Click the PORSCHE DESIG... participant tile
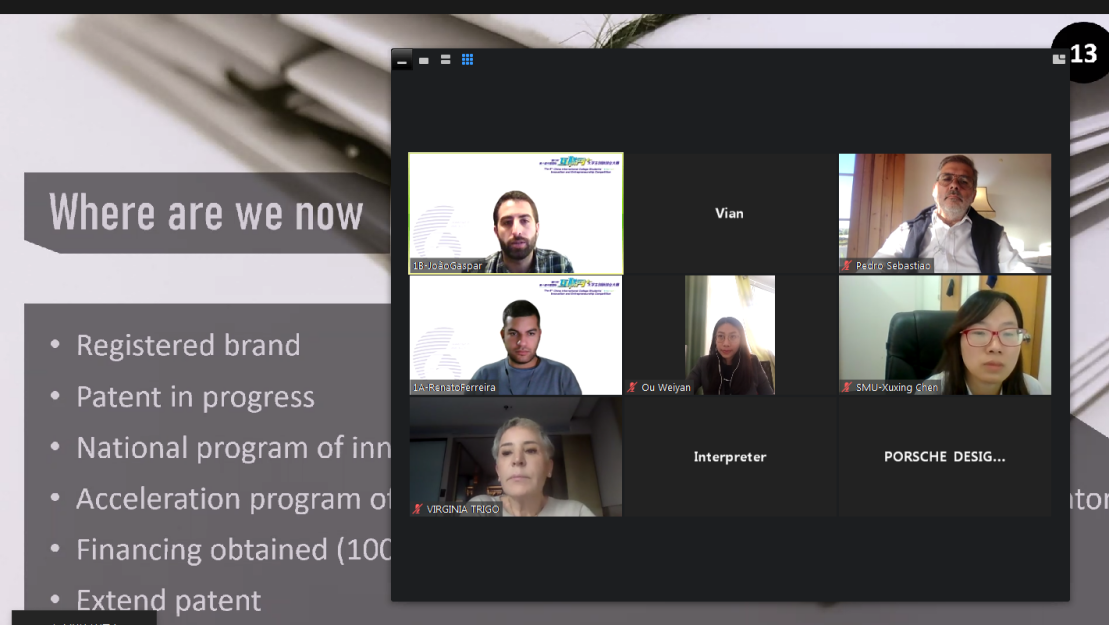 coord(945,457)
